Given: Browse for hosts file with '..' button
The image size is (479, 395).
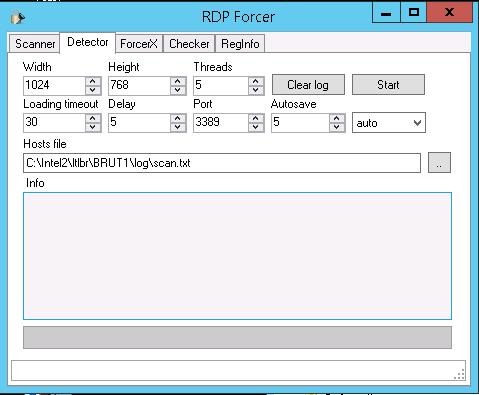Looking at the screenshot, I should (439, 163).
